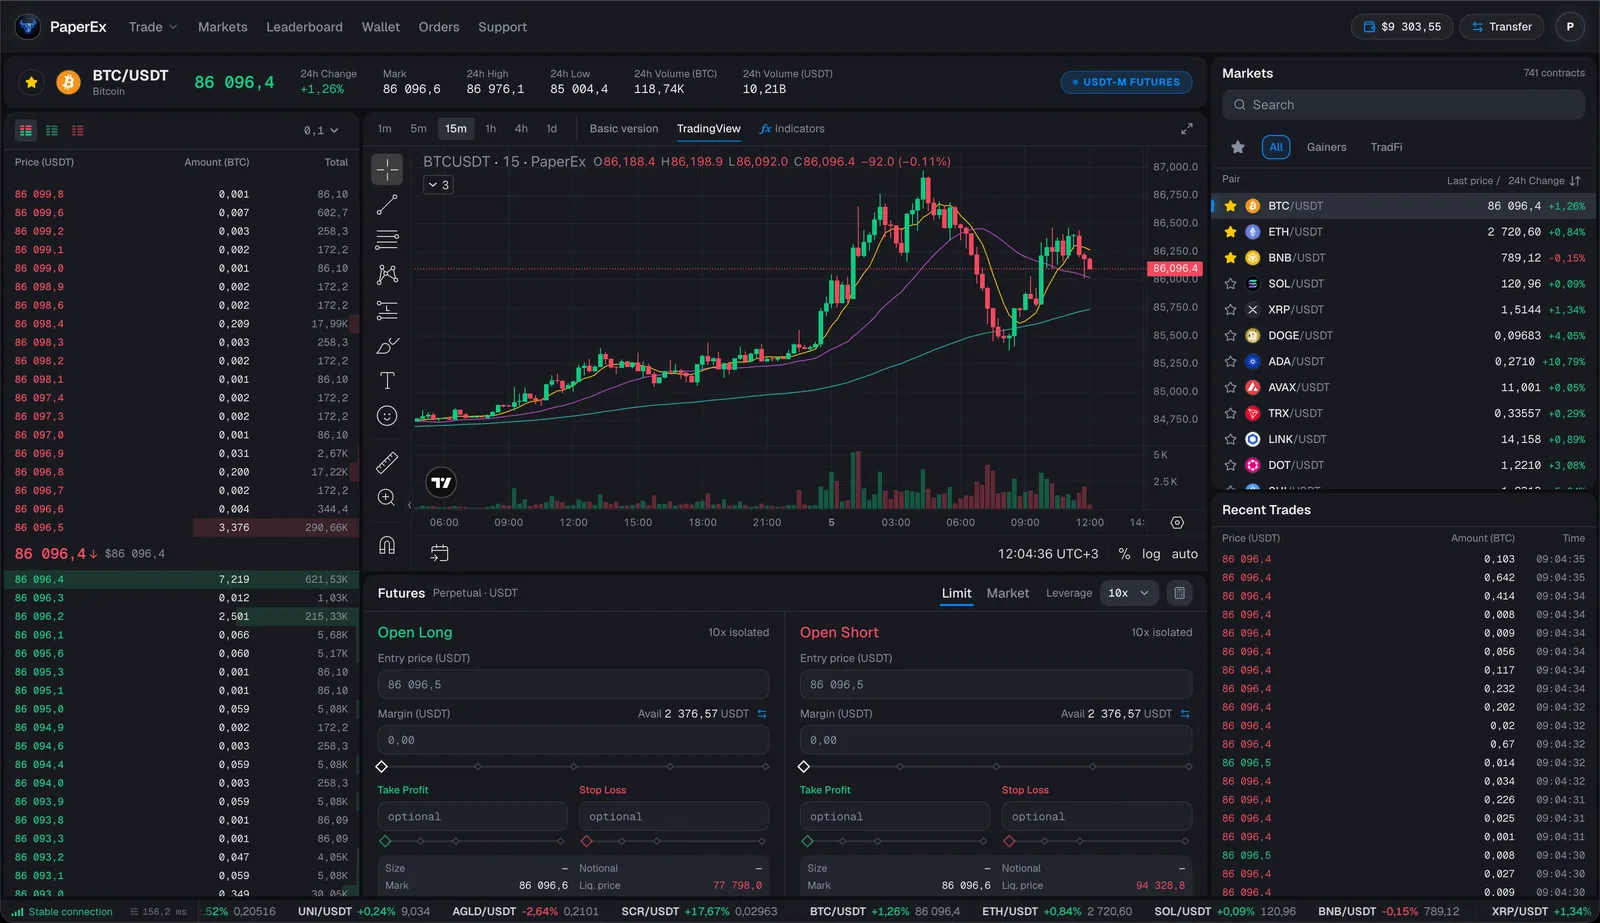Click the Transfer button
1600x923 pixels.
1502,27
